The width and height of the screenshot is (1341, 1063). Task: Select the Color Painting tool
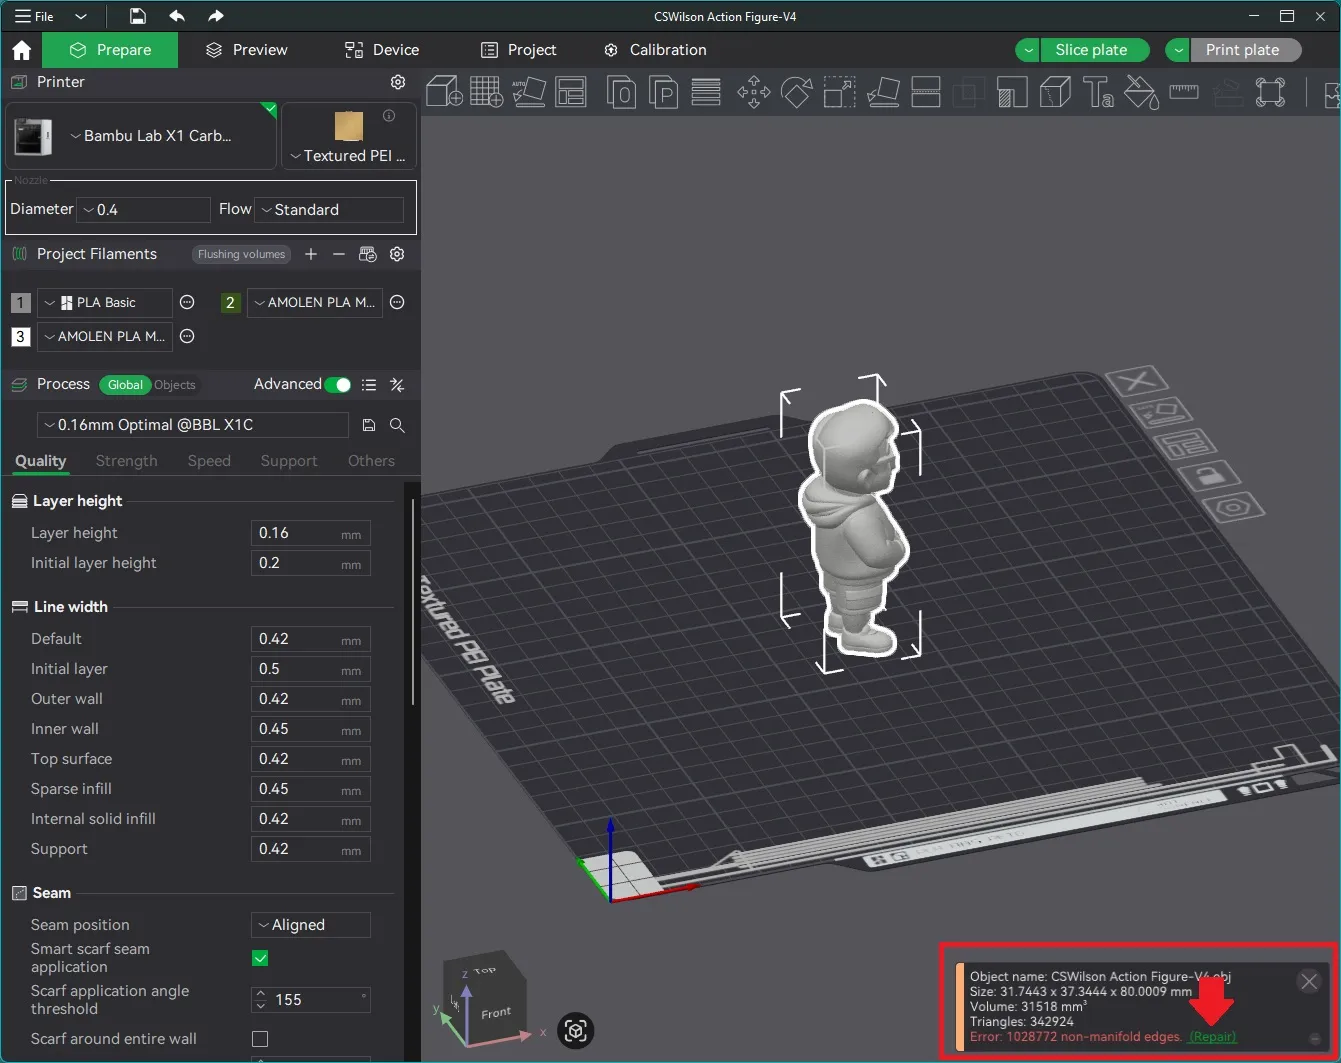coord(1141,92)
